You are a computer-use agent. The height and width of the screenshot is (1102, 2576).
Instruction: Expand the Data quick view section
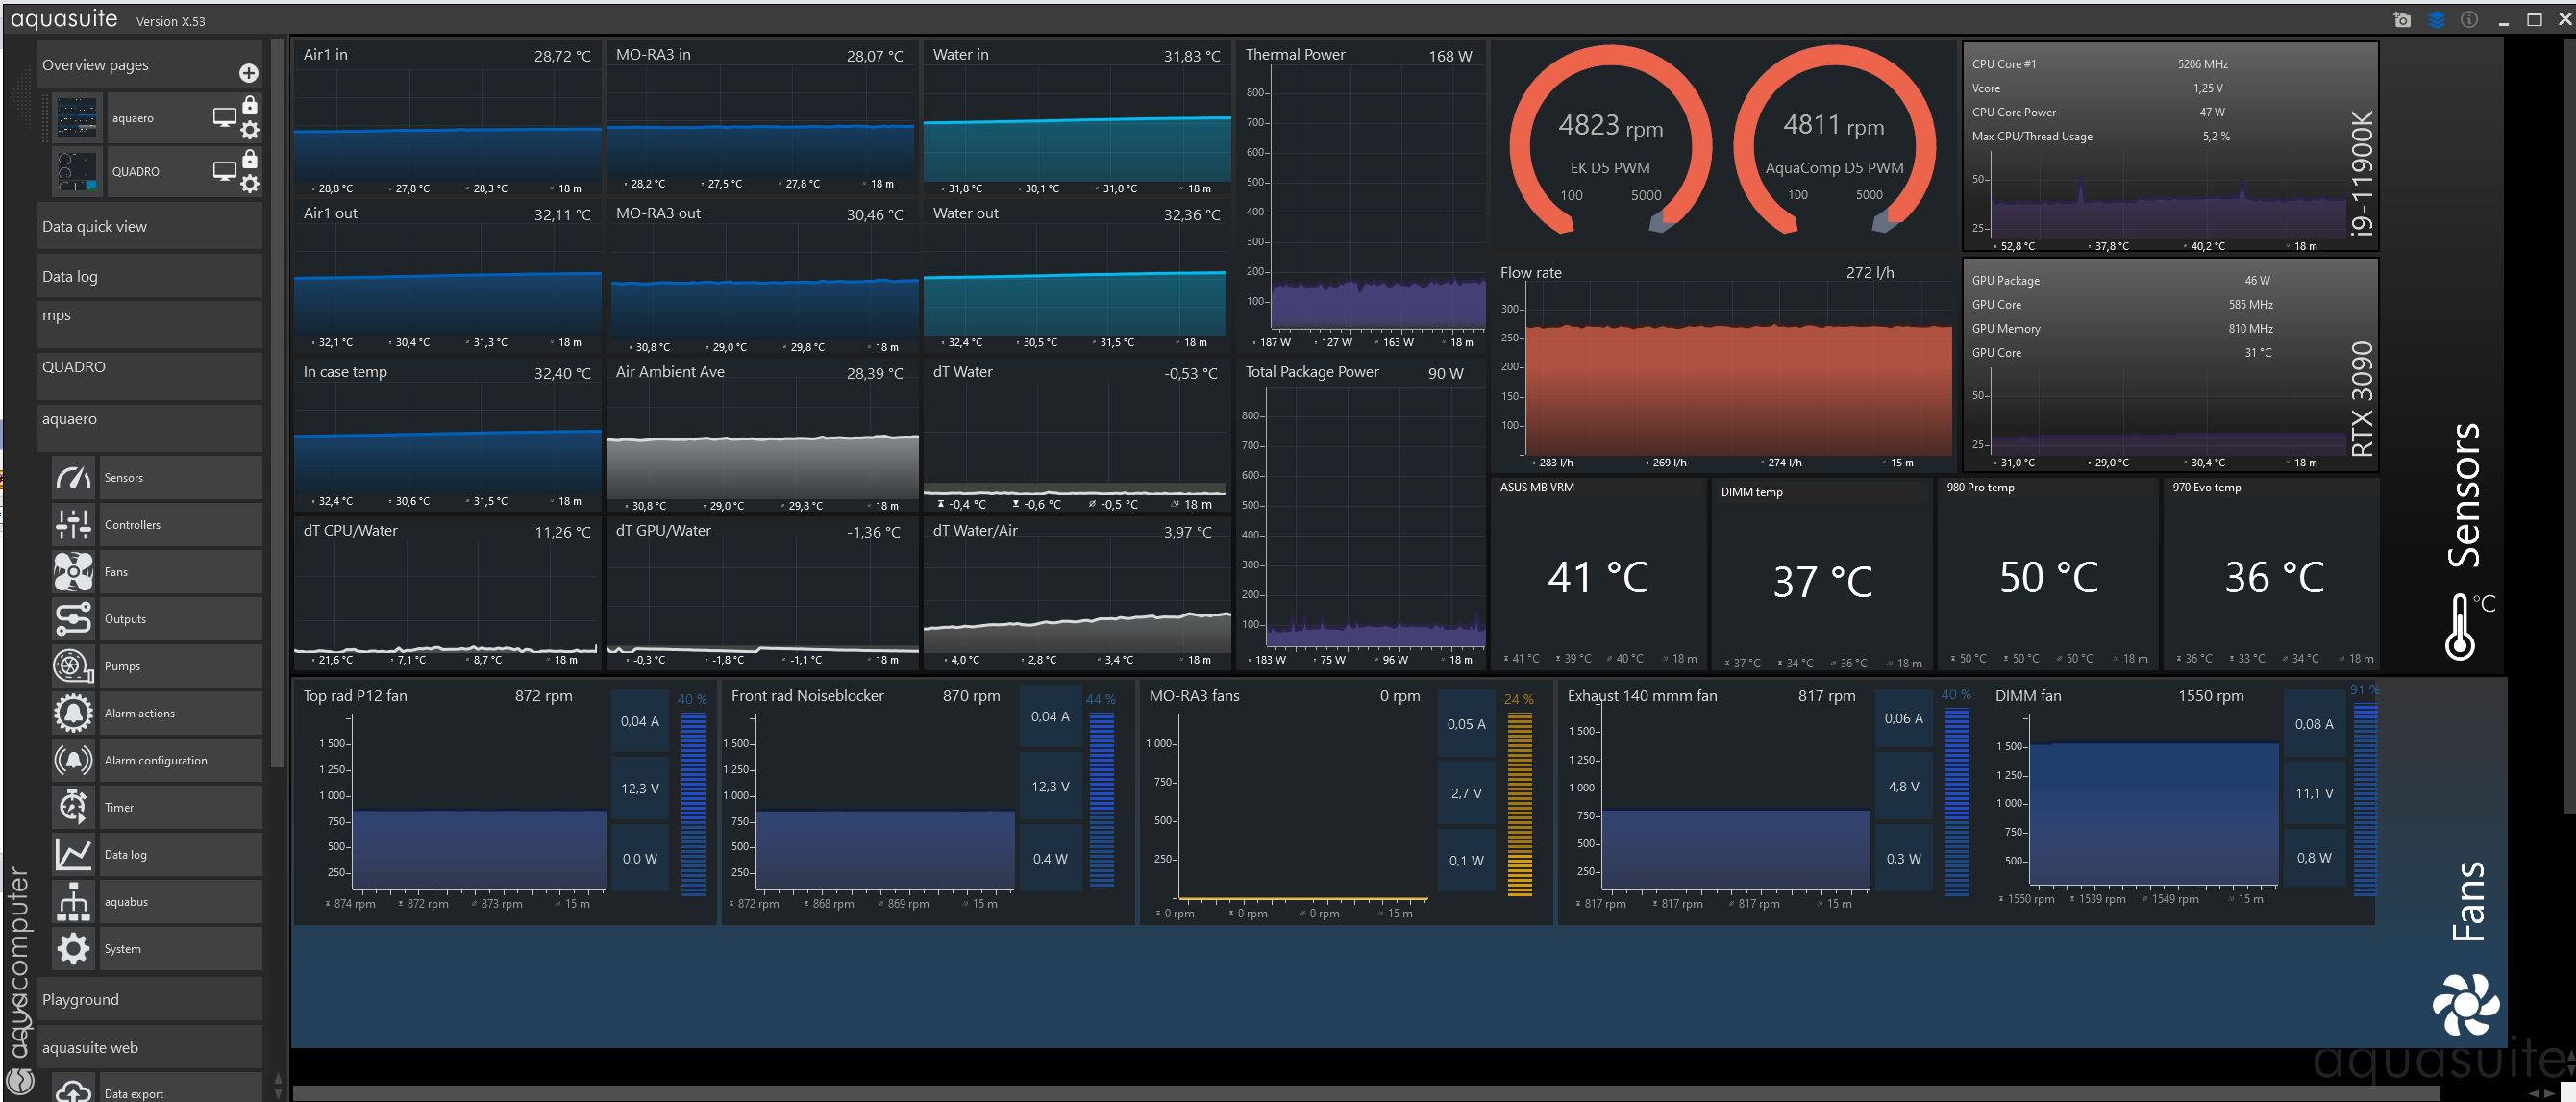point(150,227)
